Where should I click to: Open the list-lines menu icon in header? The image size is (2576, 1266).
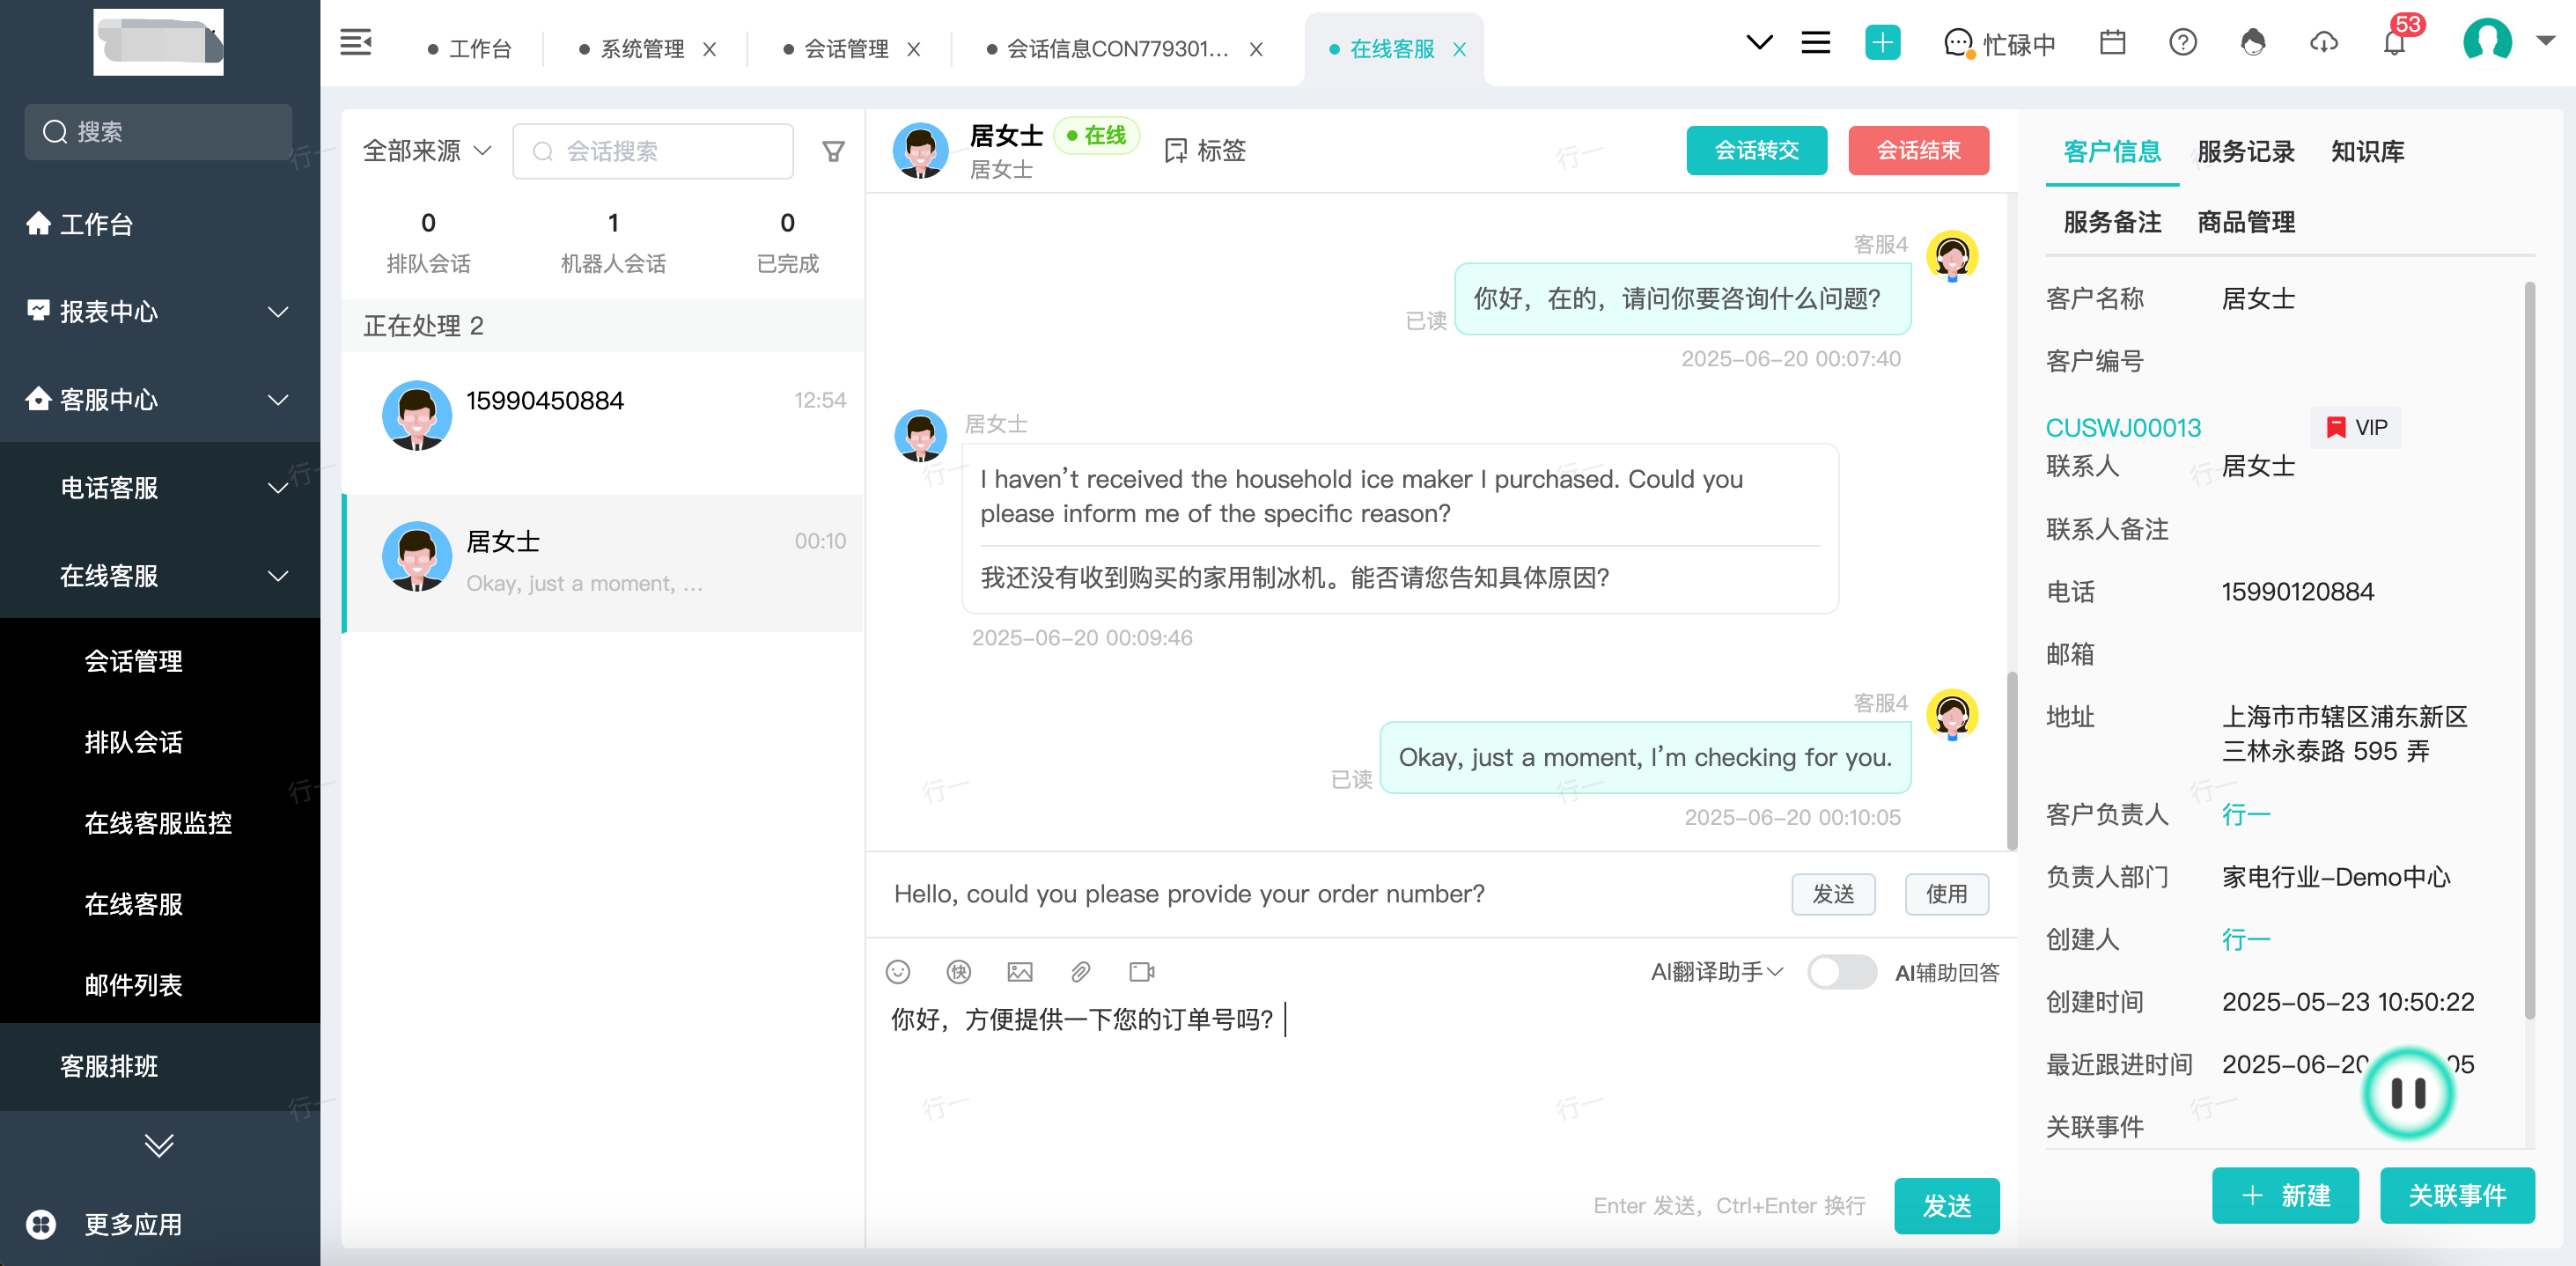coord(1815,42)
